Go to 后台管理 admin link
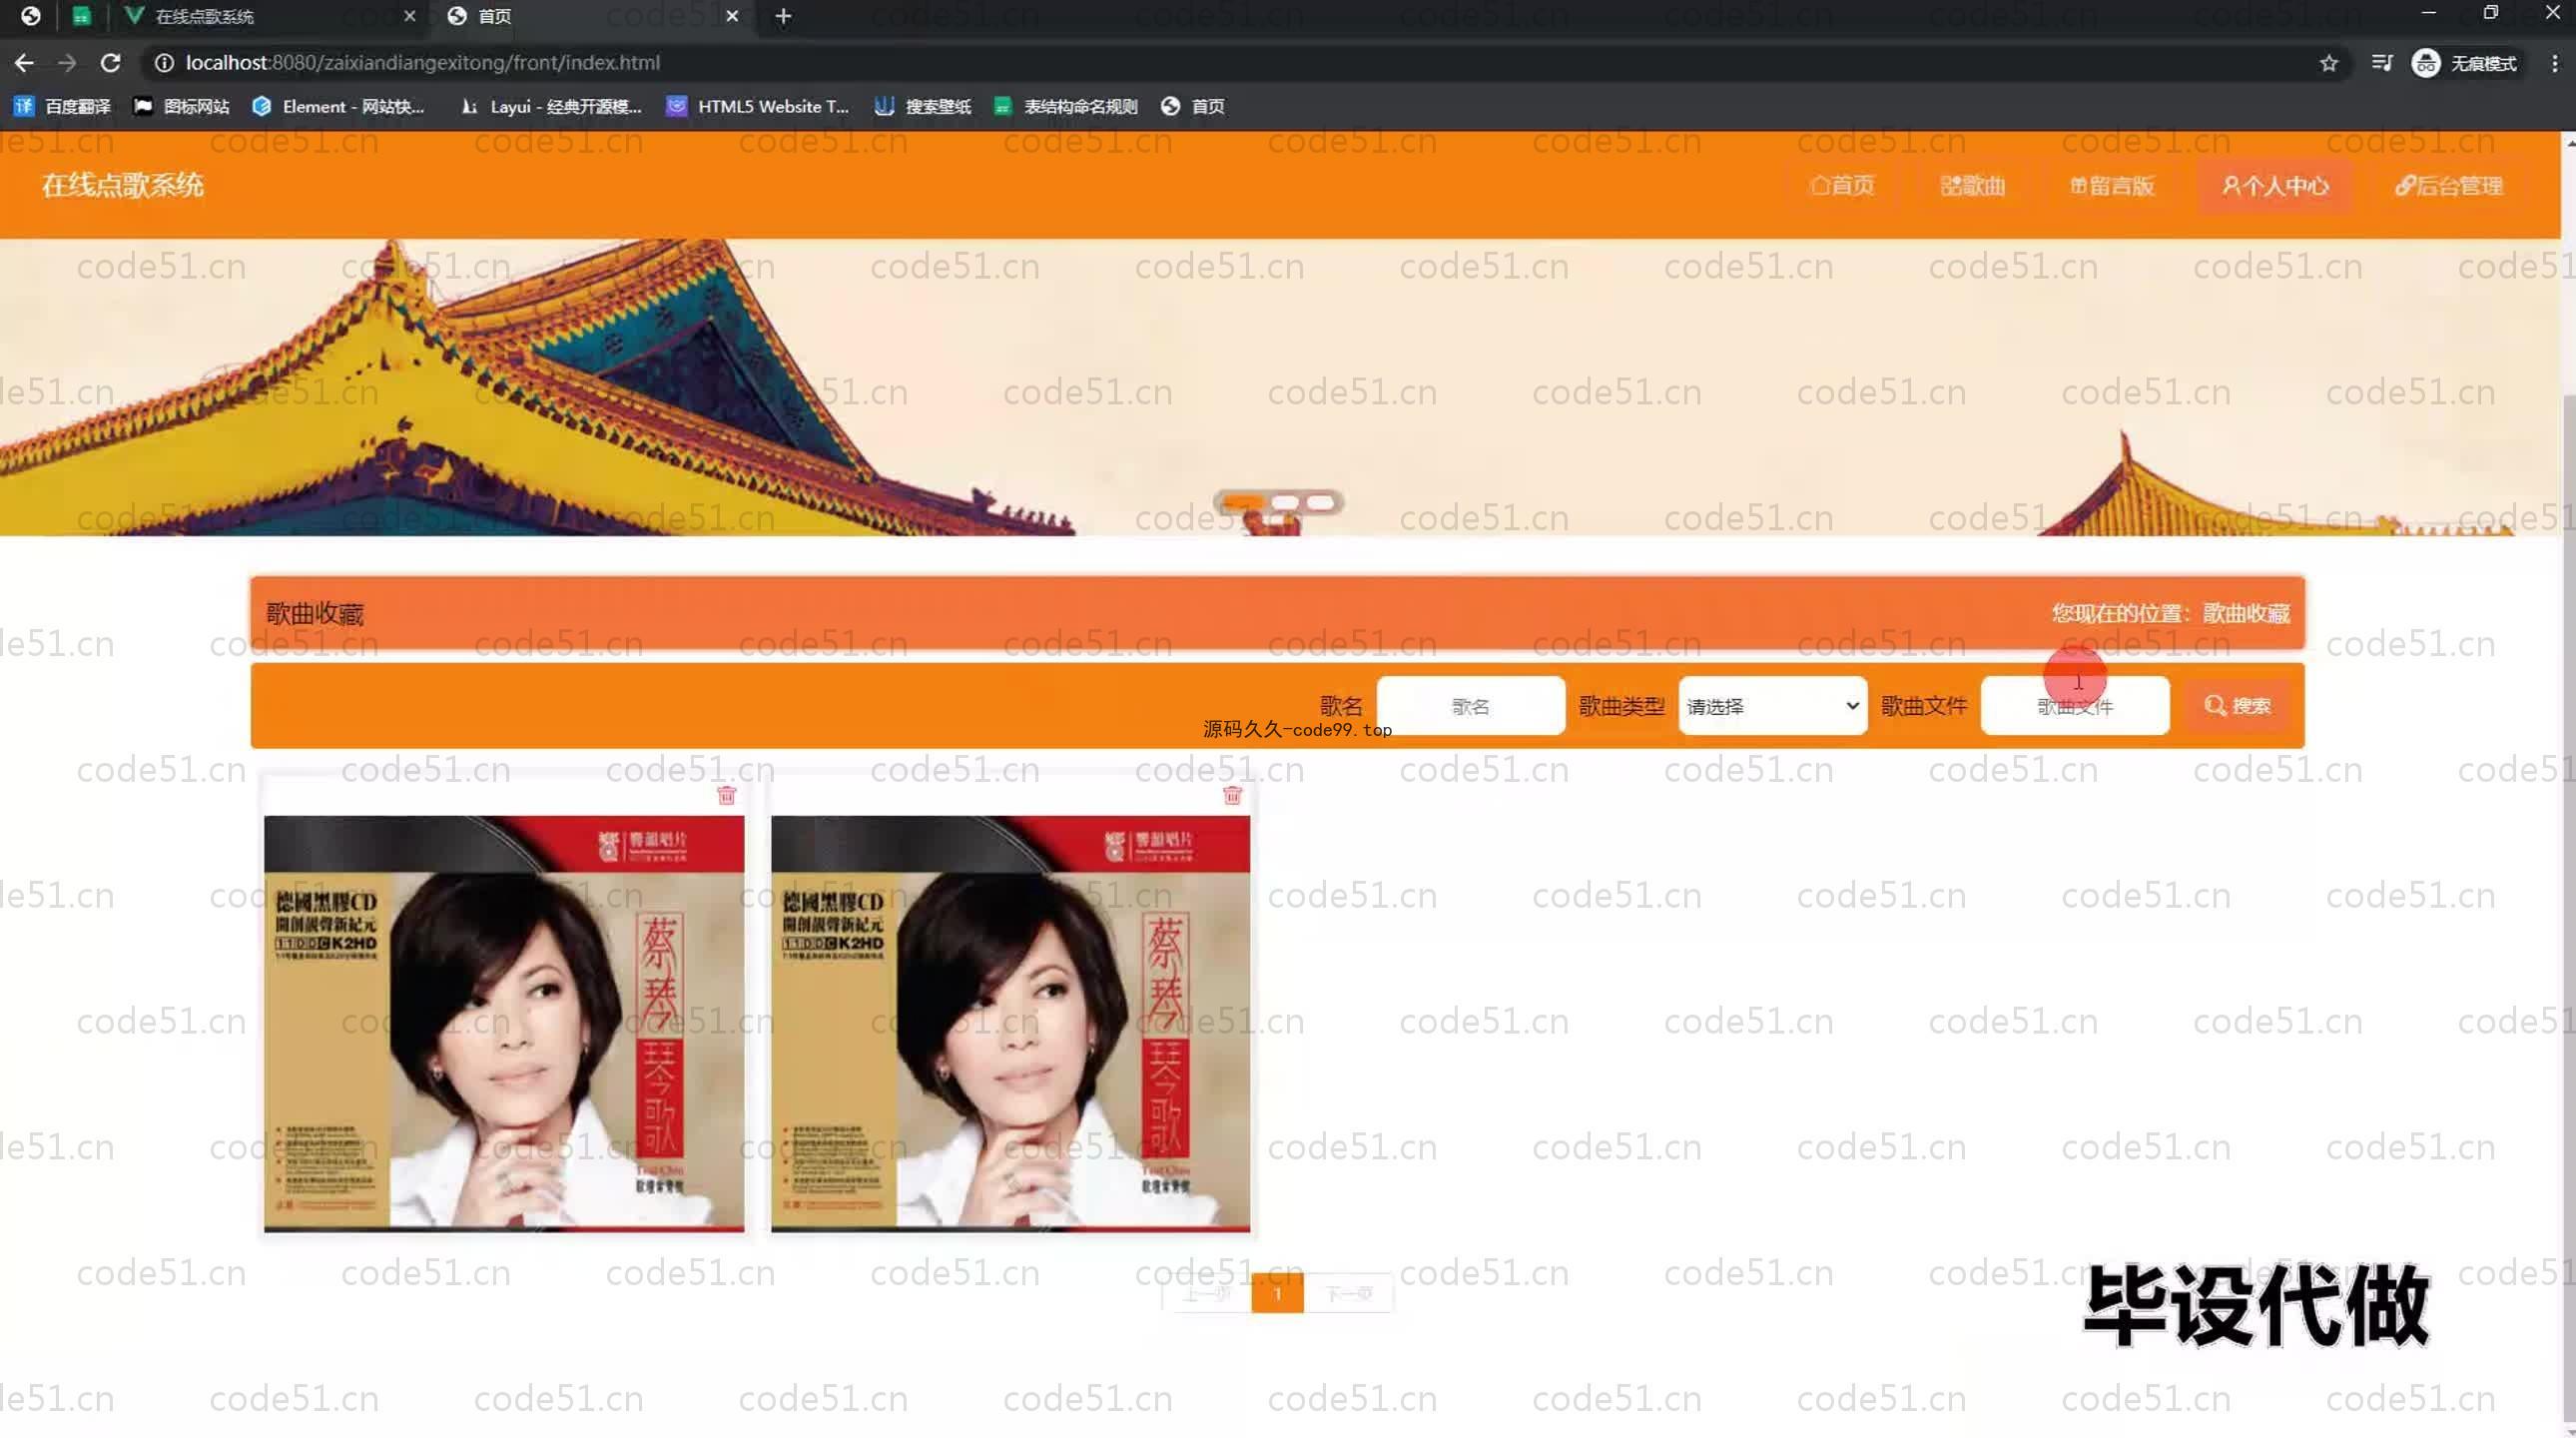The height and width of the screenshot is (1438, 2576). (2449, 186)
